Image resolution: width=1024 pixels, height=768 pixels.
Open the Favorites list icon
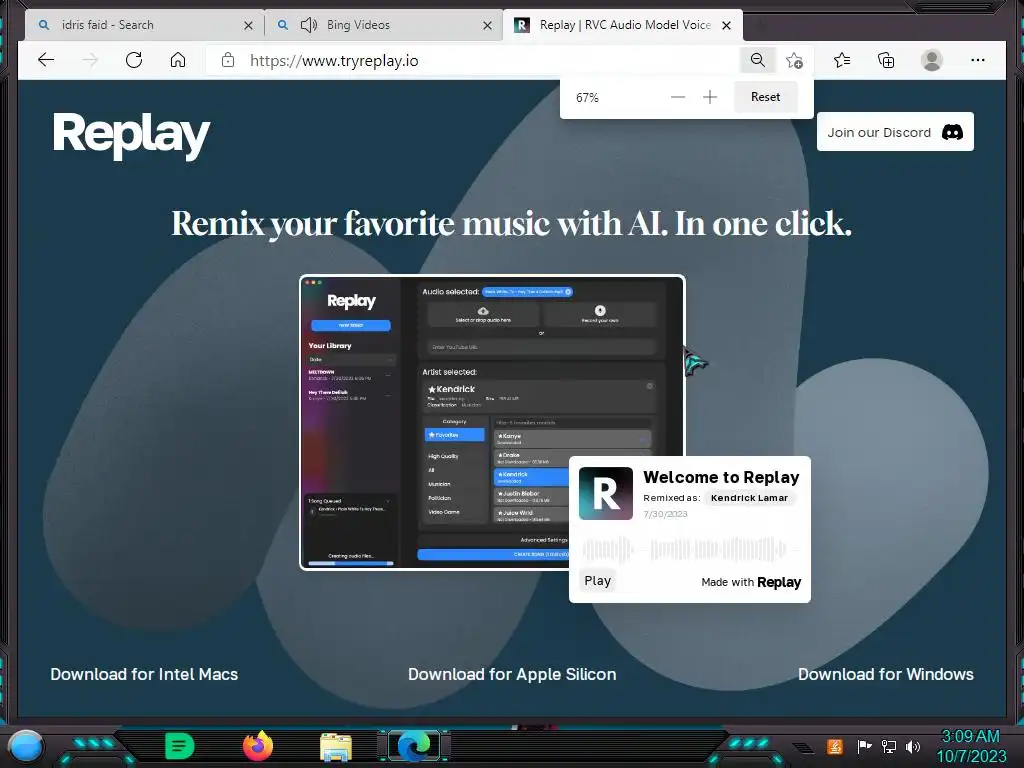point(842,60)
